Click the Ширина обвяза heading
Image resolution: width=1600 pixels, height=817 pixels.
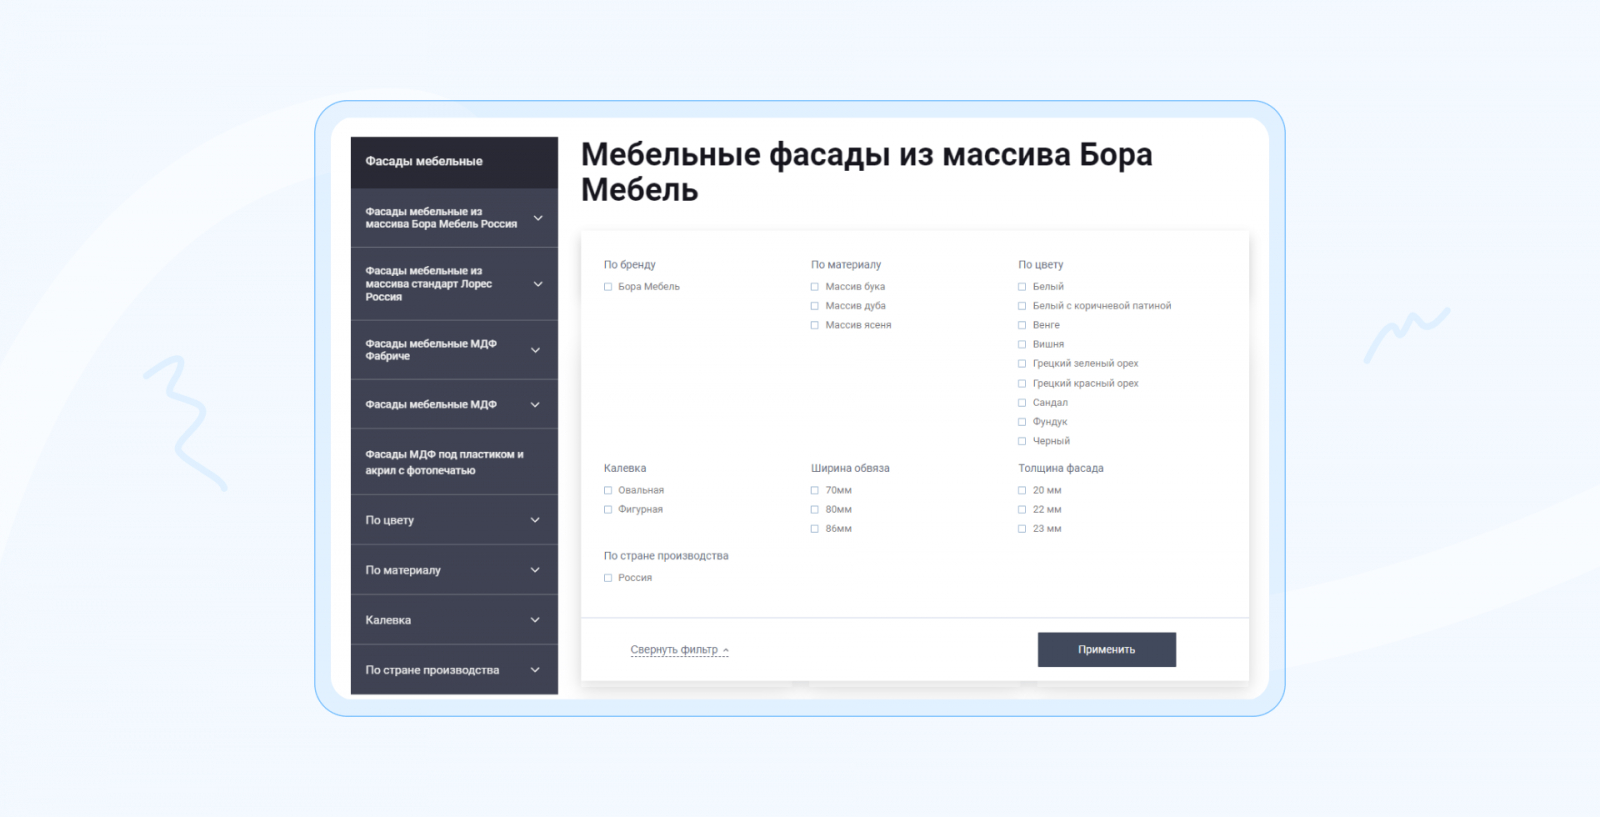tap(850, 468)
